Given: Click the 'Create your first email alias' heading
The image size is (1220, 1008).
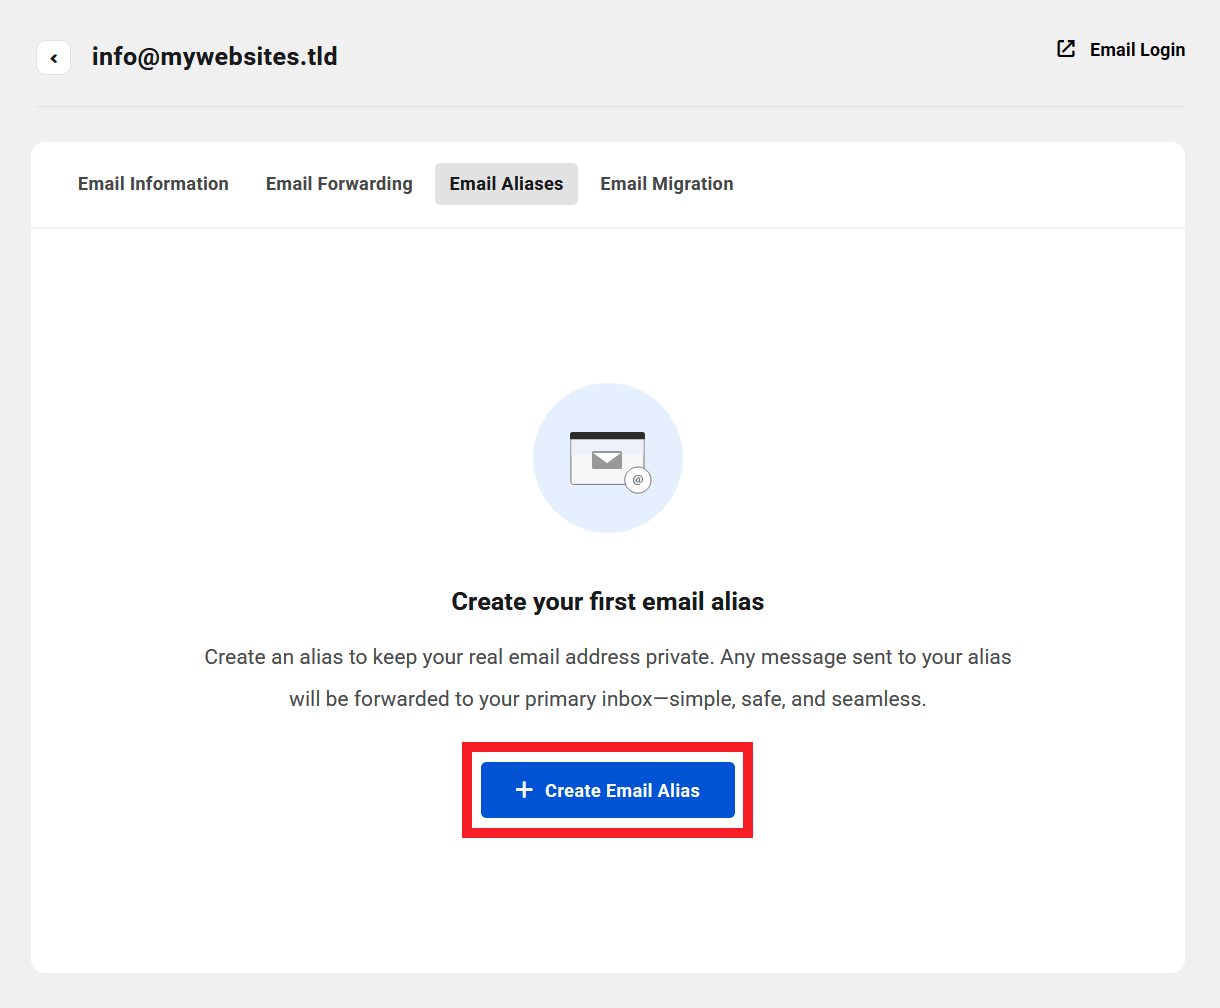Looking at the screenshot, I should click(x=608, y=602).
